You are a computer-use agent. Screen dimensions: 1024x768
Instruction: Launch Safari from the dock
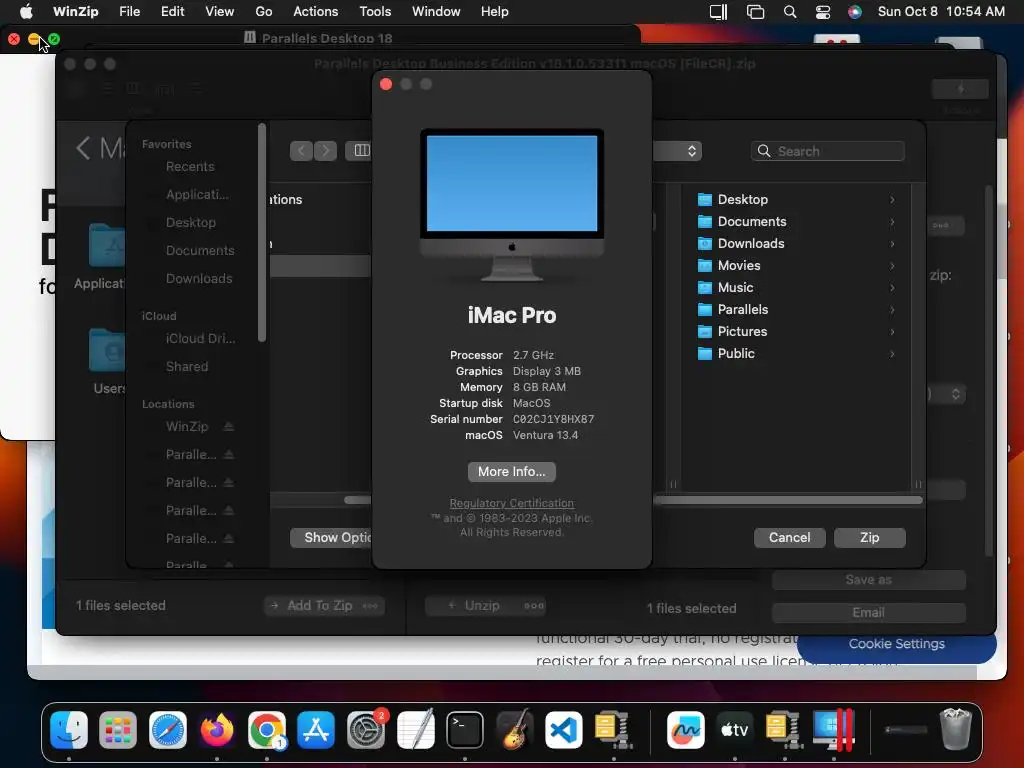tap(168, 729)
